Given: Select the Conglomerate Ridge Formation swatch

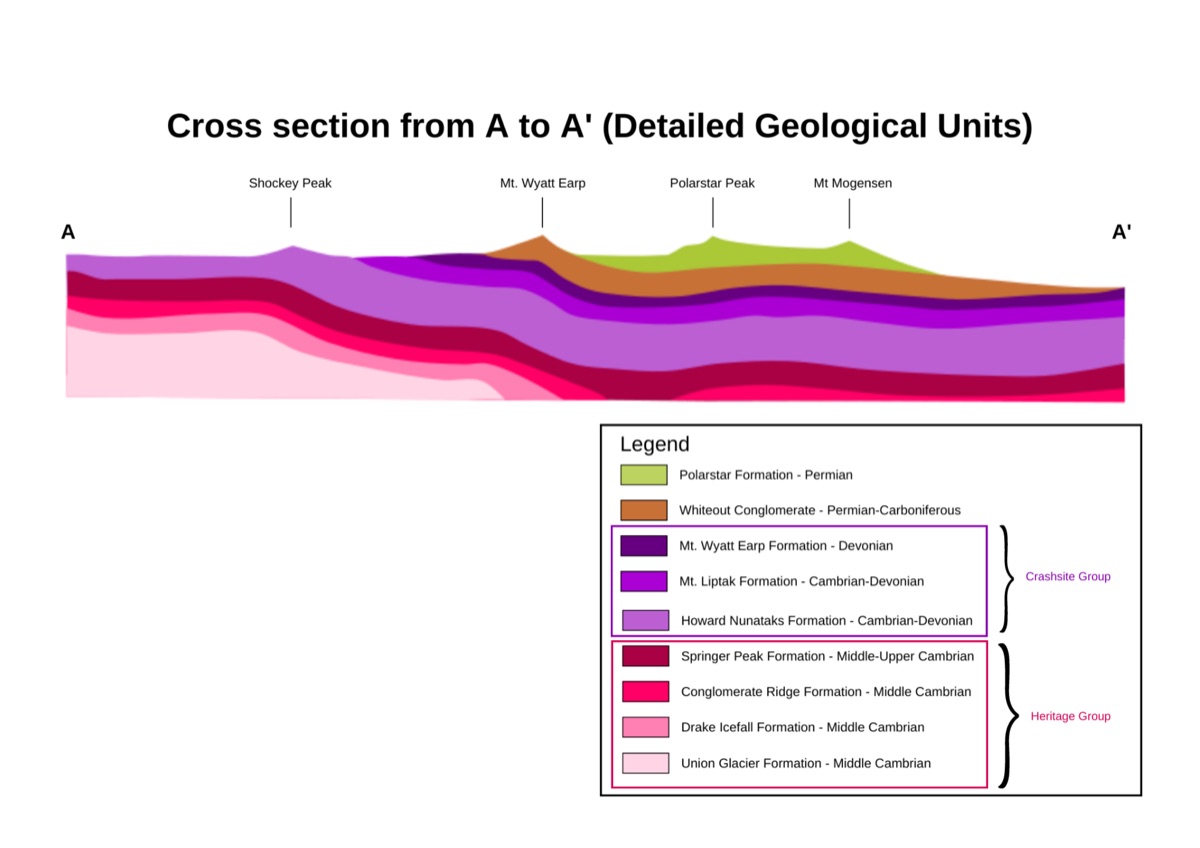Looking at the screenshot, I should (646, 691).
